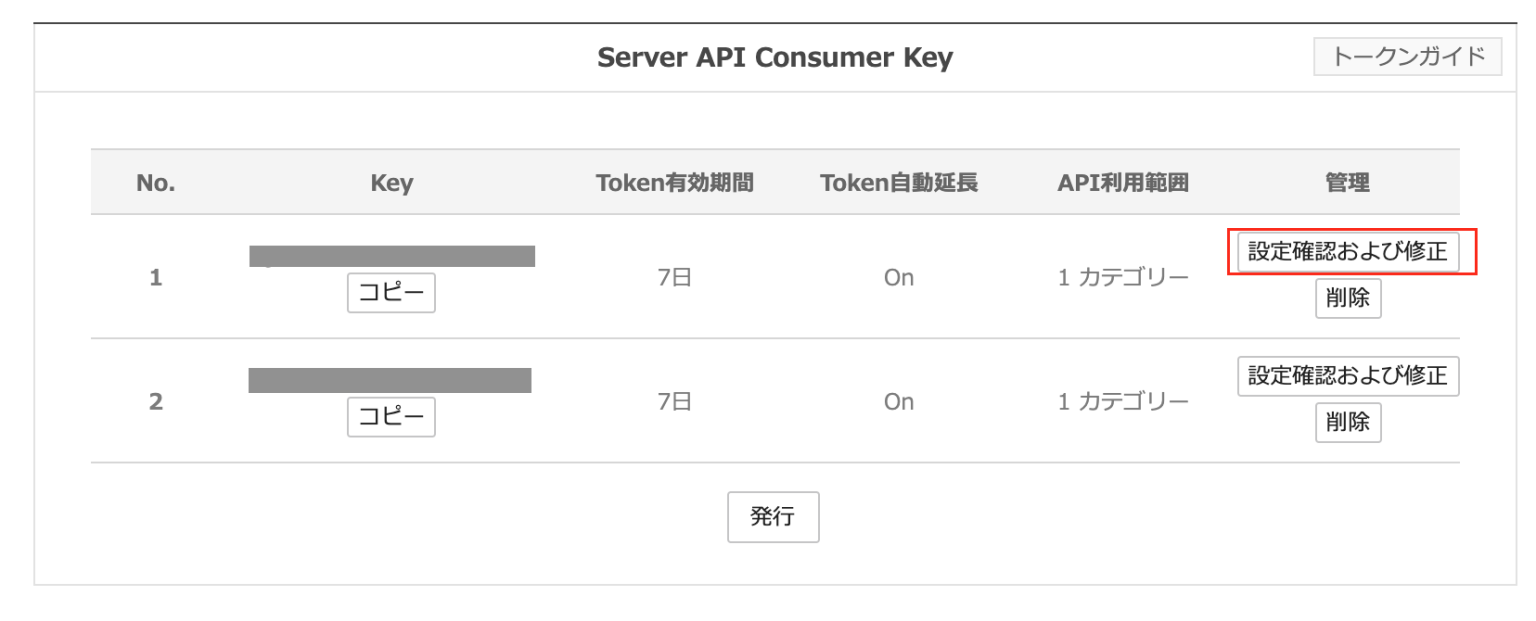Delete key 2 with 削除 button

point(1347,423)
